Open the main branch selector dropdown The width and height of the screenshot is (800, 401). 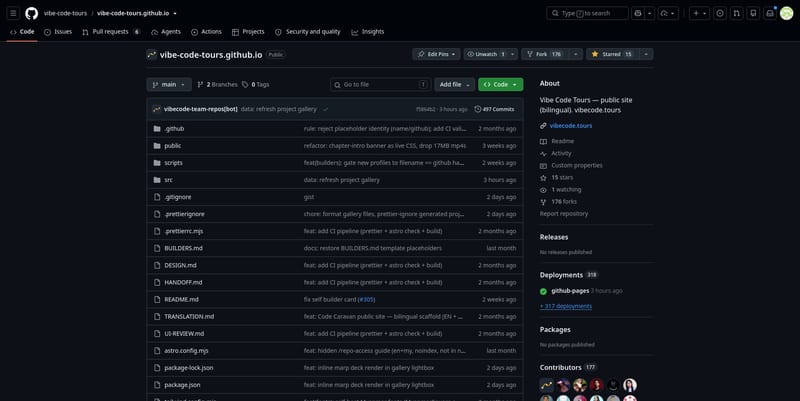click(169, 85)
